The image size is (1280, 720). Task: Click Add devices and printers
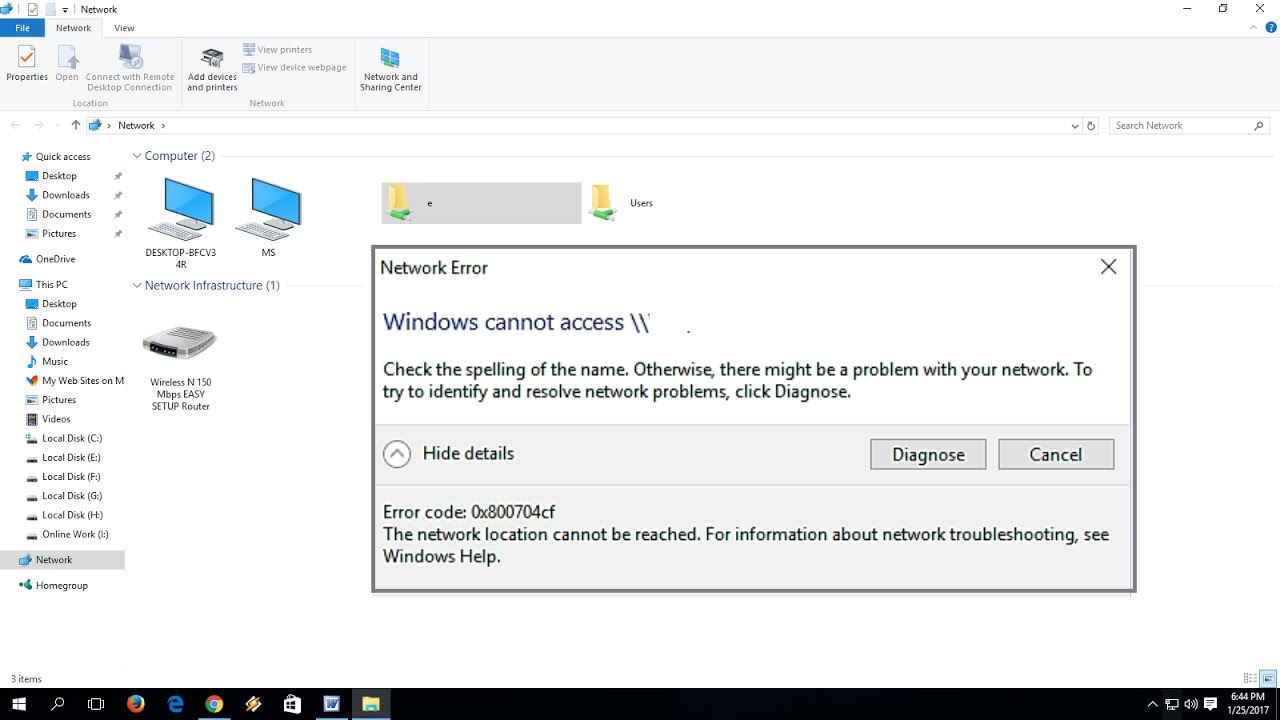(x=212, y=68)
